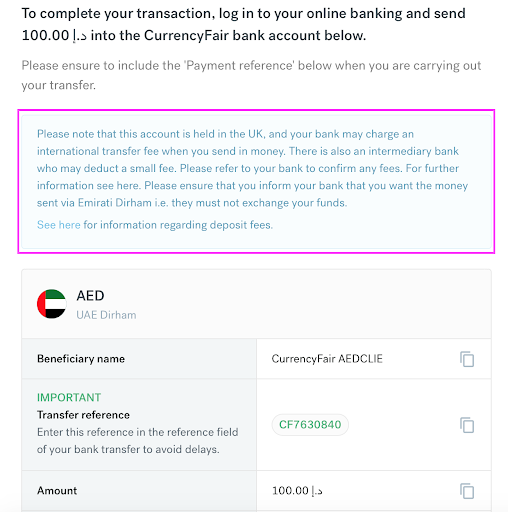The width and height of the screenshot is (508, 512).
Task: Click the 'To complete your transaction' heading
Action: (244, 24)
